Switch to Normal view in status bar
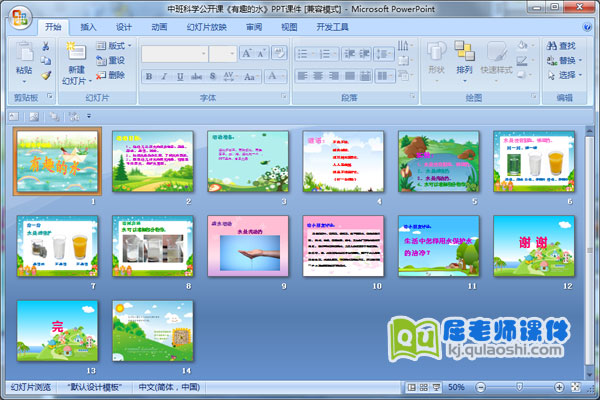This screenshot has width=600, height=400. click(411, 387)
